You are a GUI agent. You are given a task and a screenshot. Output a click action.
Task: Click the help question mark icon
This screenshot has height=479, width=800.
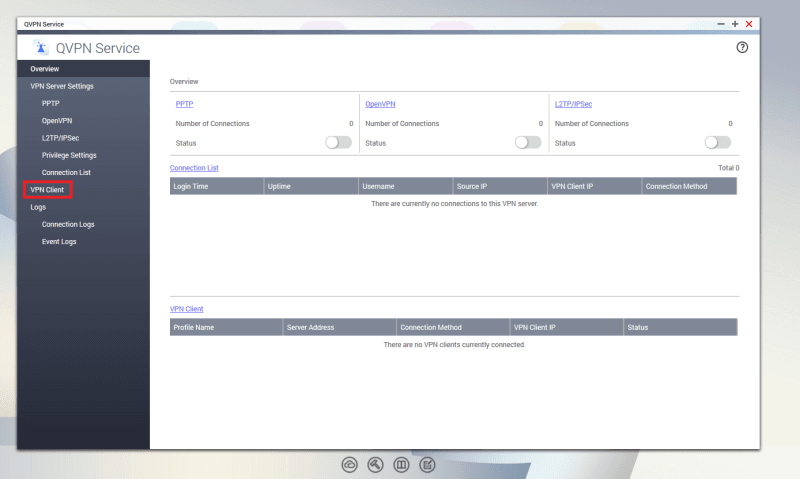click(742, 48)
